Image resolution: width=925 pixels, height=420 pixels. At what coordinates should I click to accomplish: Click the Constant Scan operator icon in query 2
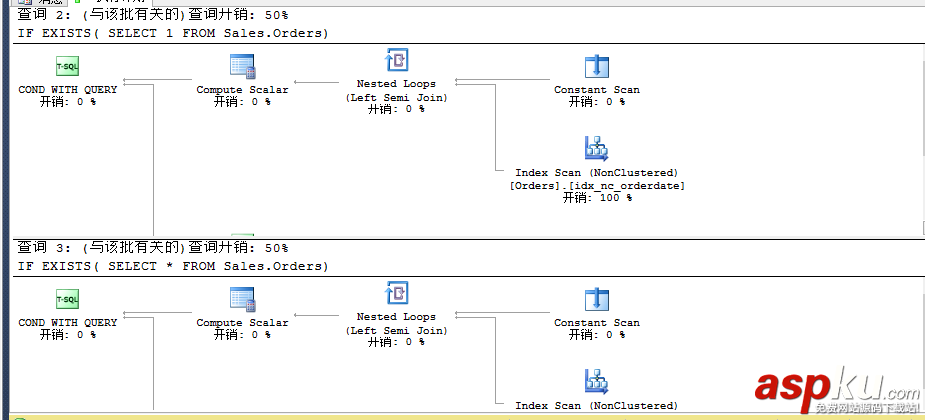pos(596,67)
